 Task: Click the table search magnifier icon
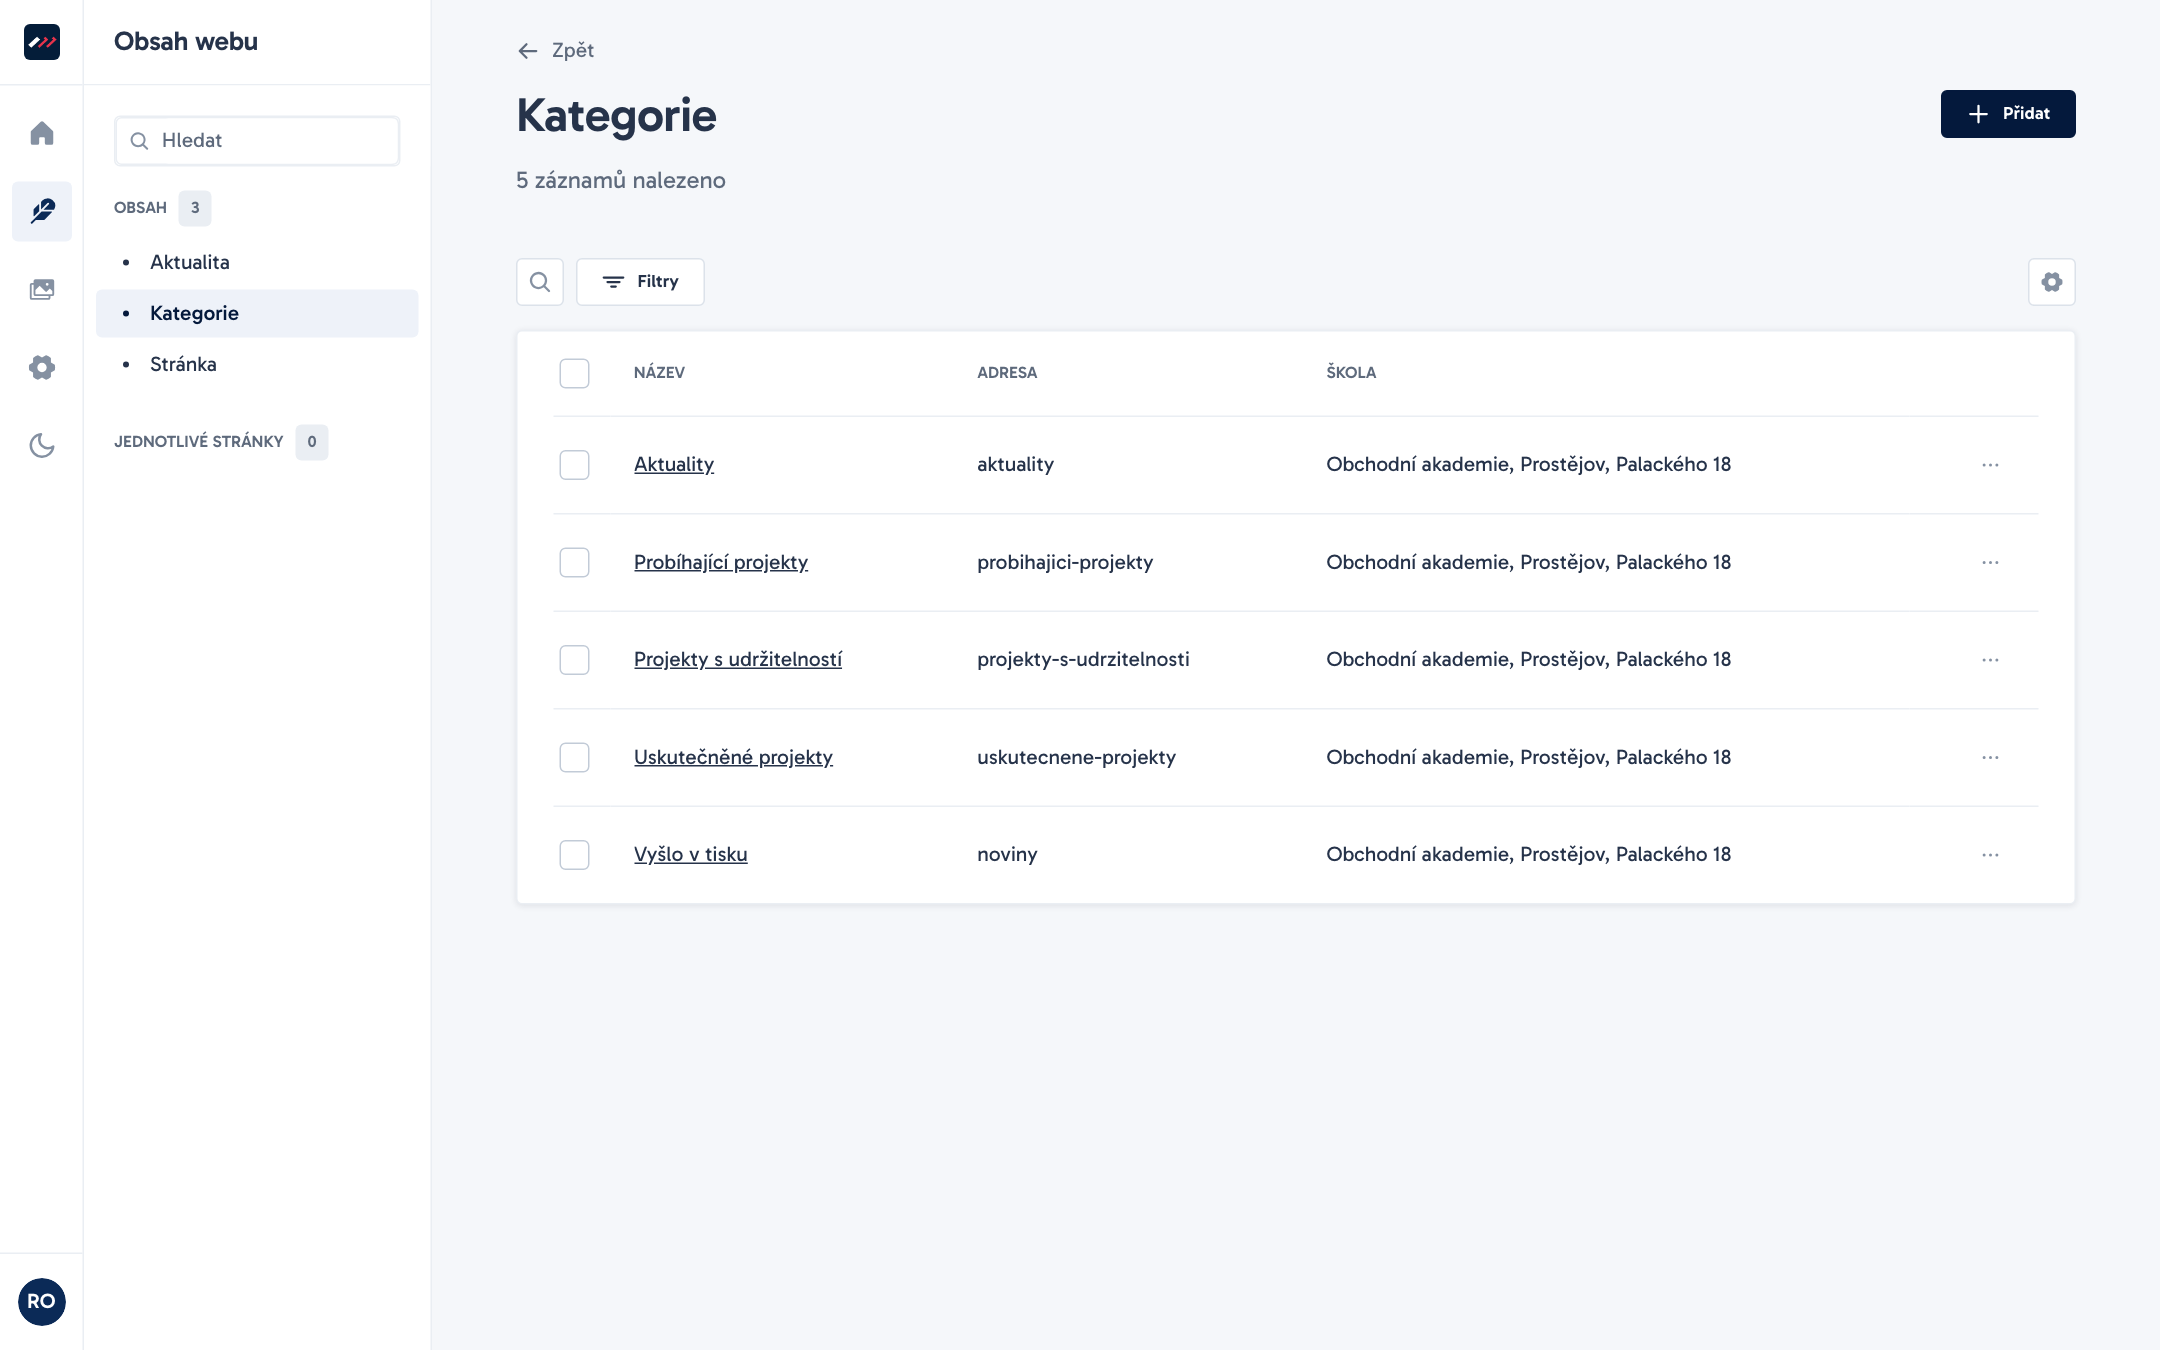(540, 282)
